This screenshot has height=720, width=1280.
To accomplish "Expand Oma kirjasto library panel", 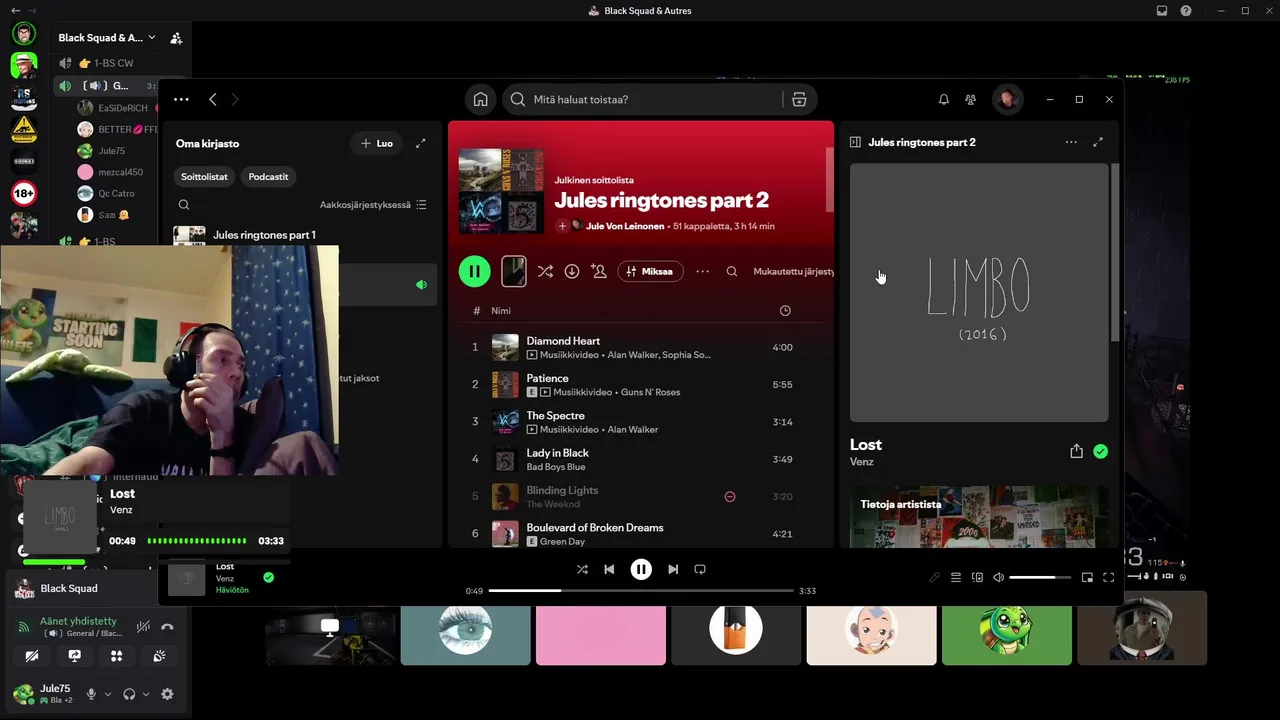I will pyautogui.click(x=421, y=143).
